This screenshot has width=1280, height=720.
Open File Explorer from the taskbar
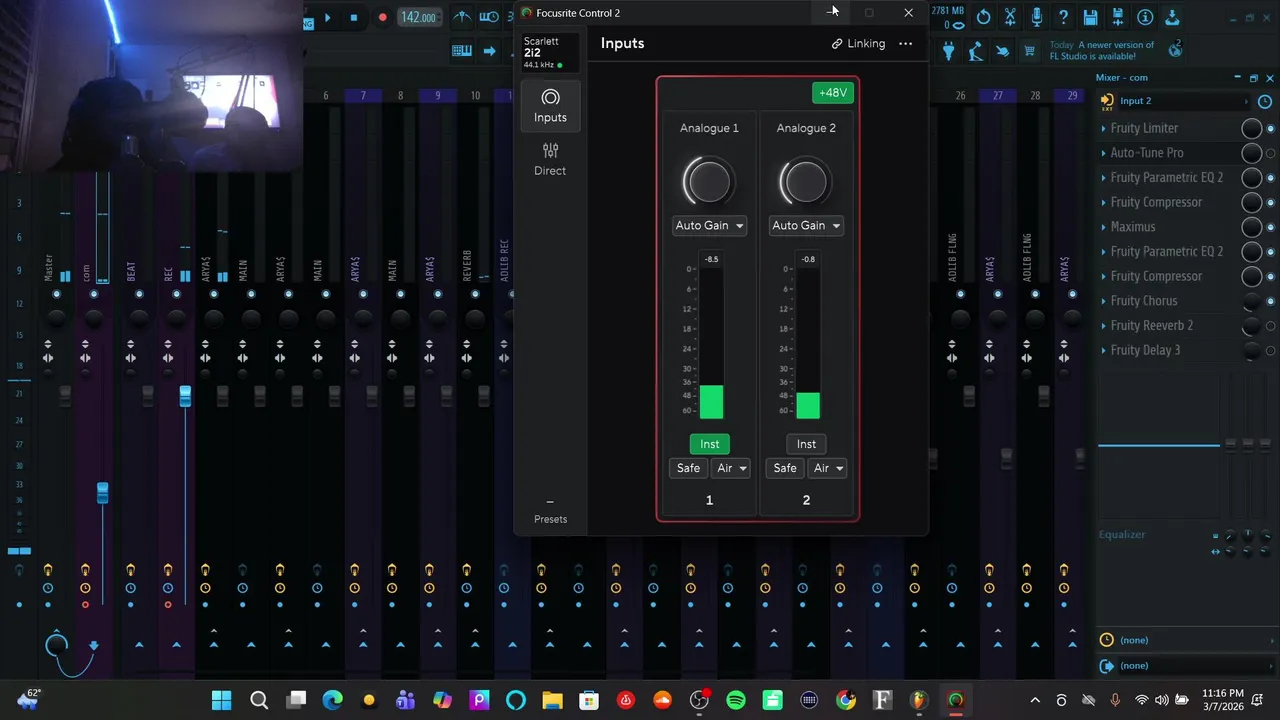[552, 700]
